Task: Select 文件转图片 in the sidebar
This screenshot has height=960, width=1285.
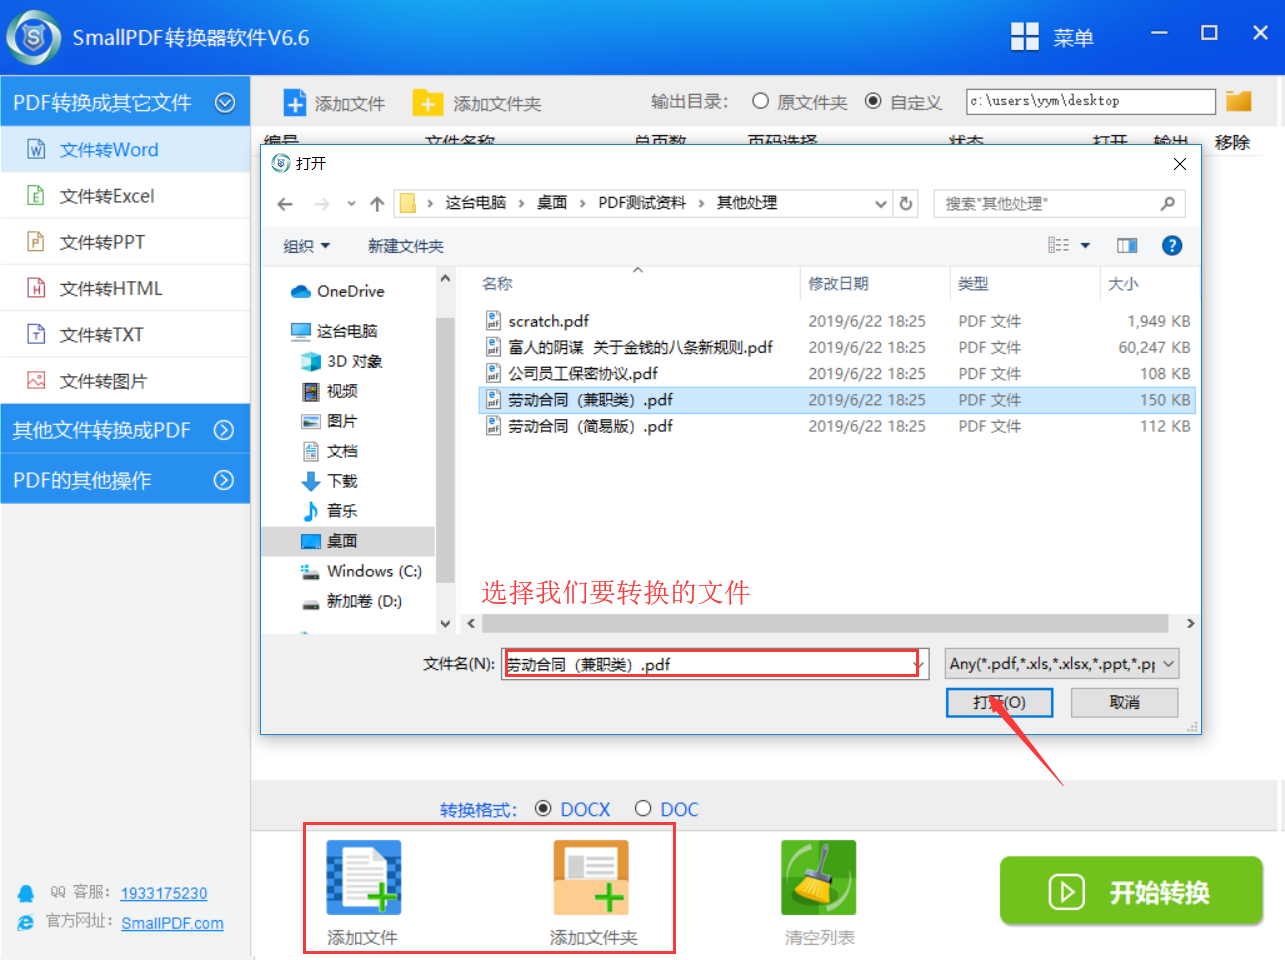Action: (125, 381)
